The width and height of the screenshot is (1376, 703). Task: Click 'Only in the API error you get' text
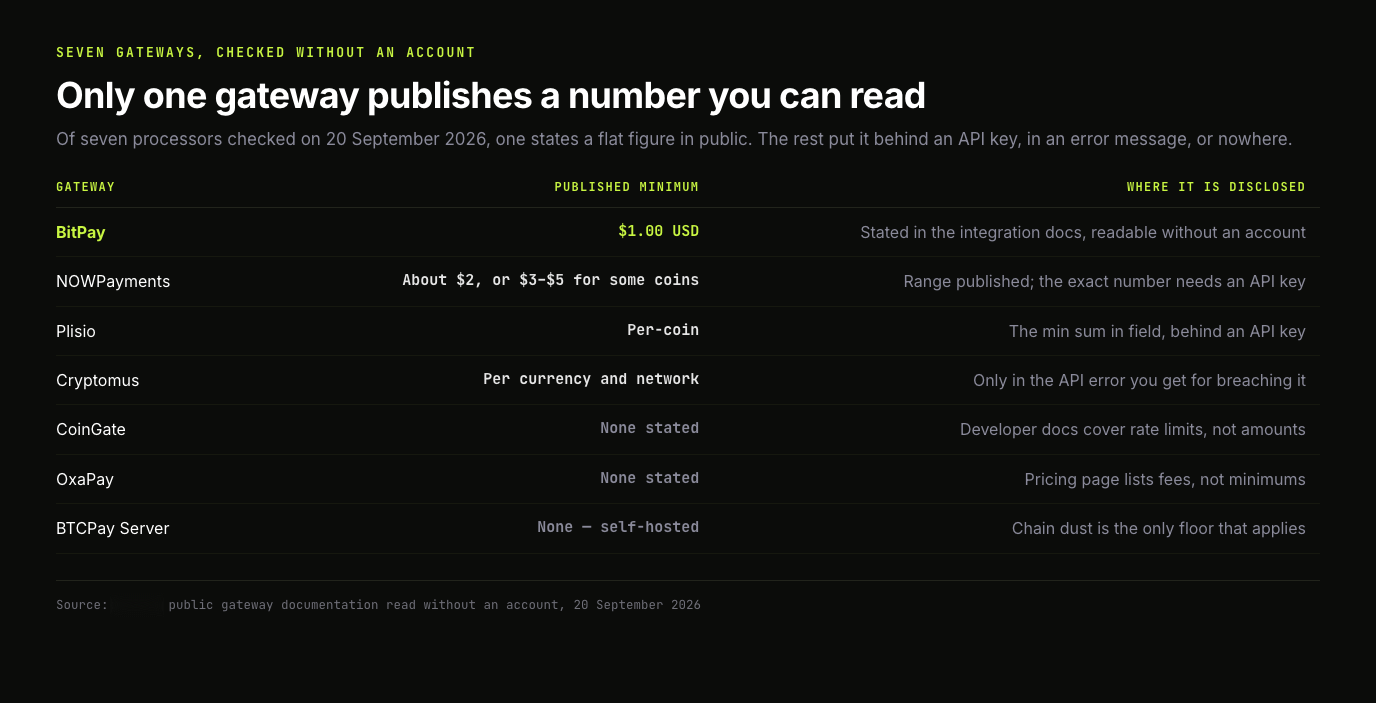pyautogui.click(x=1139, y=380)
